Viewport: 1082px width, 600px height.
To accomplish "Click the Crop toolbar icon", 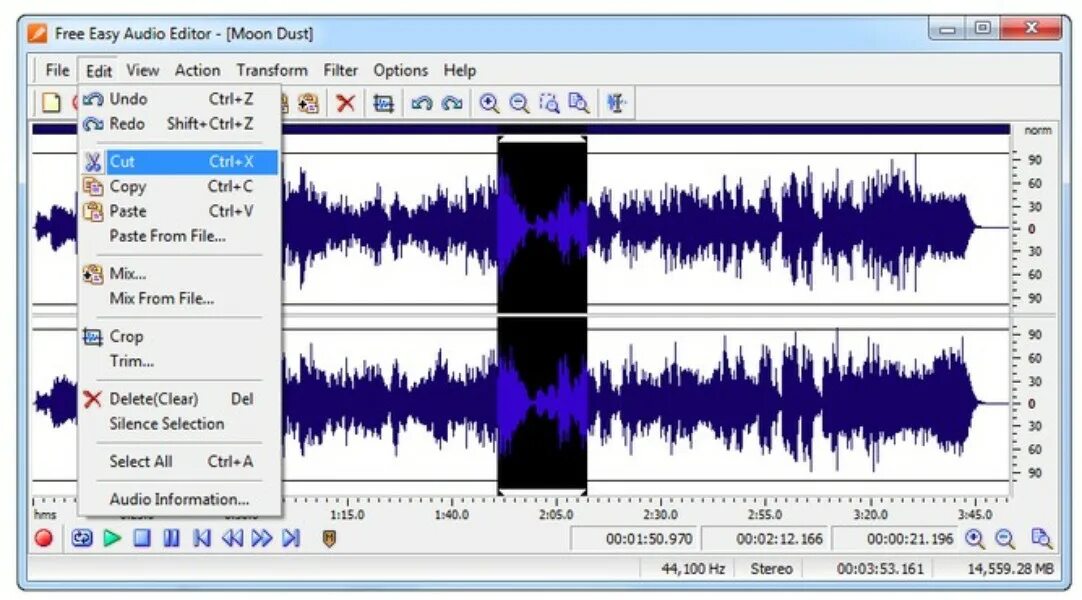I will coord(385,103).
